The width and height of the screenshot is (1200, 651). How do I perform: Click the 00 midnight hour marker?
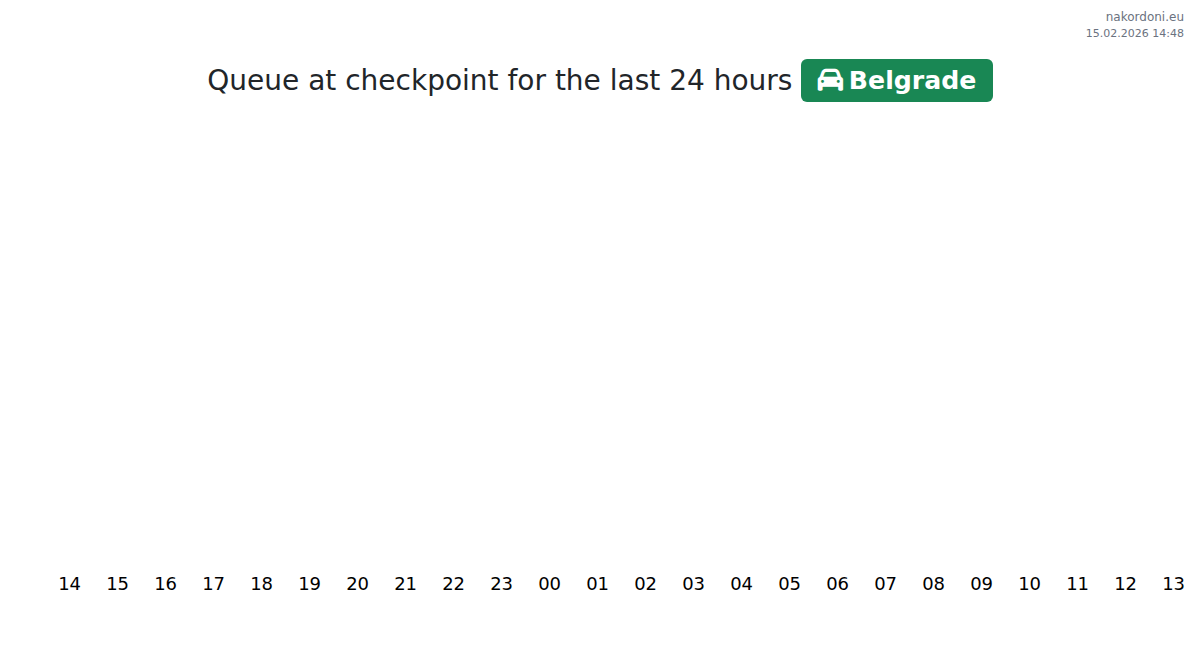[x=549, y=584]
